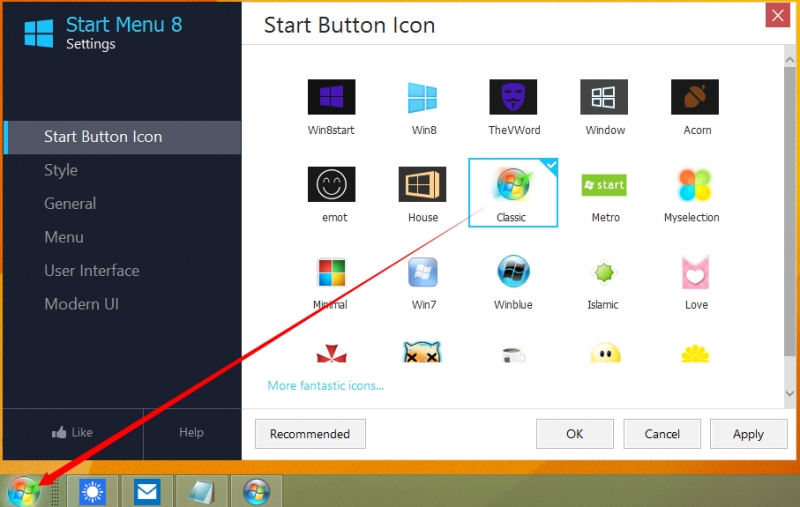Open the Mail app in taskbar
This screenshot has height=507, width=800.
[147, 491]
